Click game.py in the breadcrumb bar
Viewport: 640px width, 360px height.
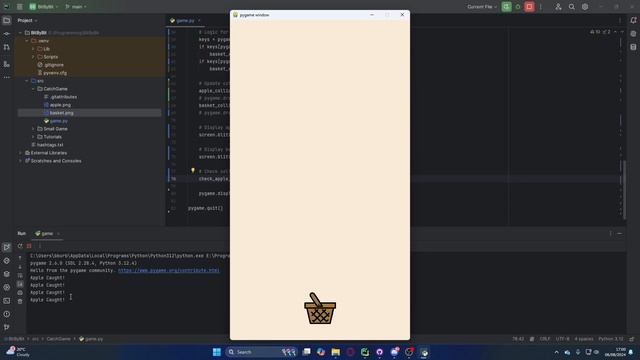tap(91, 339)
